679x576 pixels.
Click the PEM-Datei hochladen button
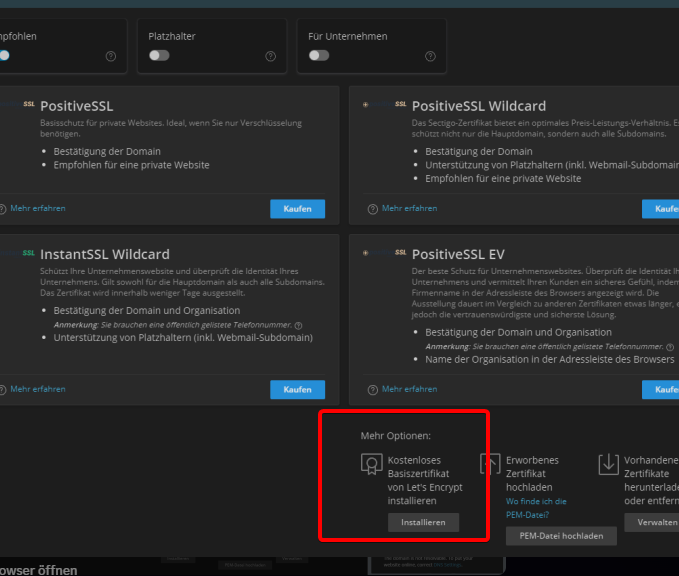click(x=561, y=535)
